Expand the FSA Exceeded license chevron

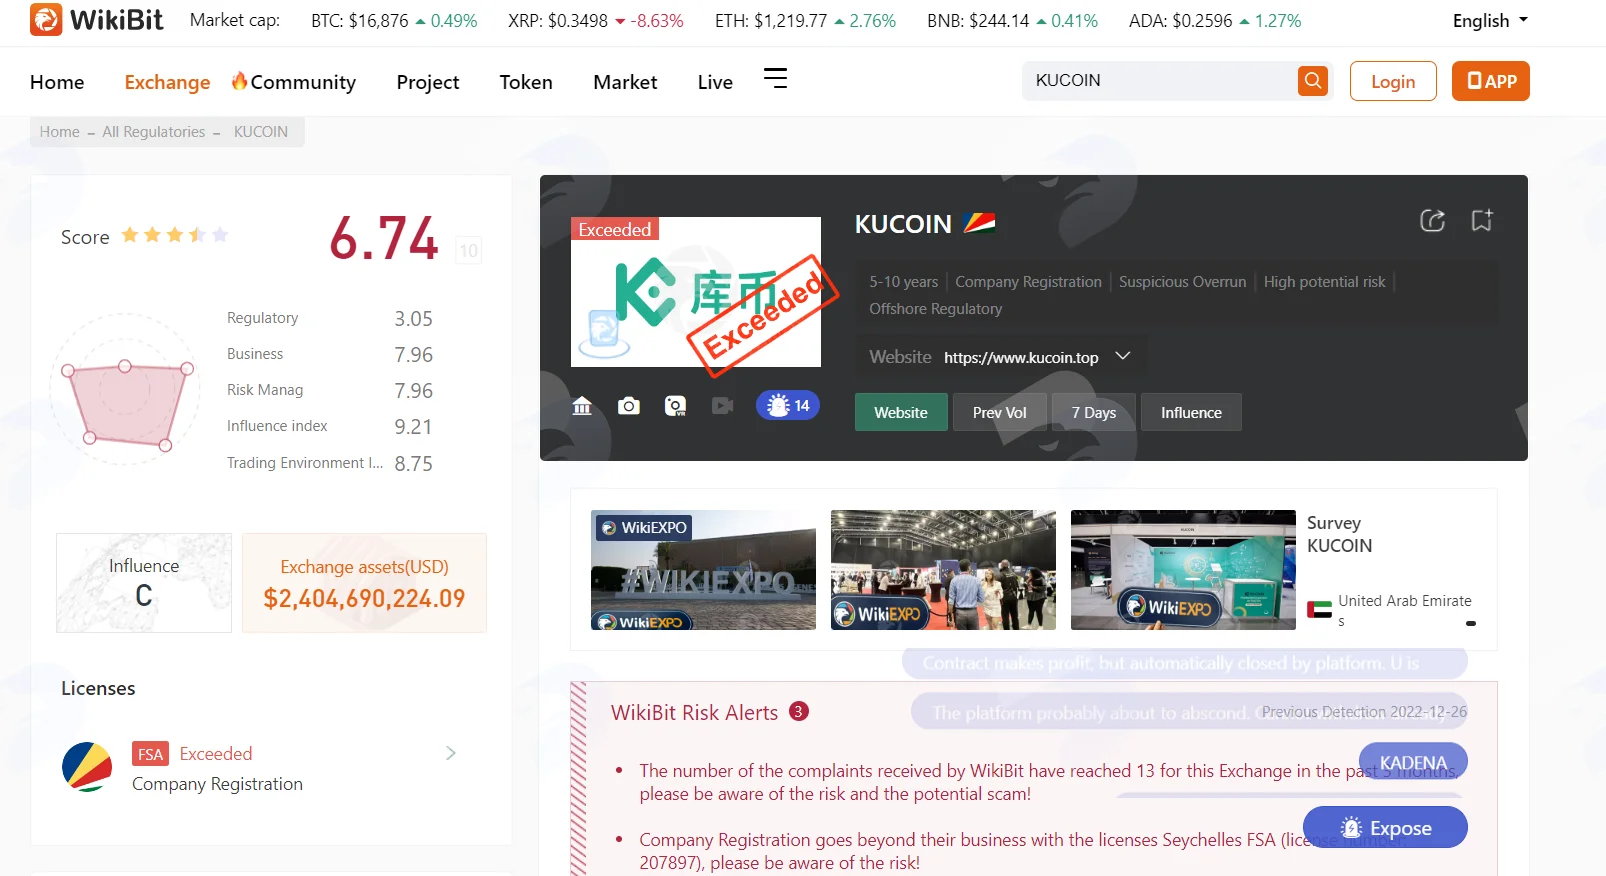[x=451, y=753]
